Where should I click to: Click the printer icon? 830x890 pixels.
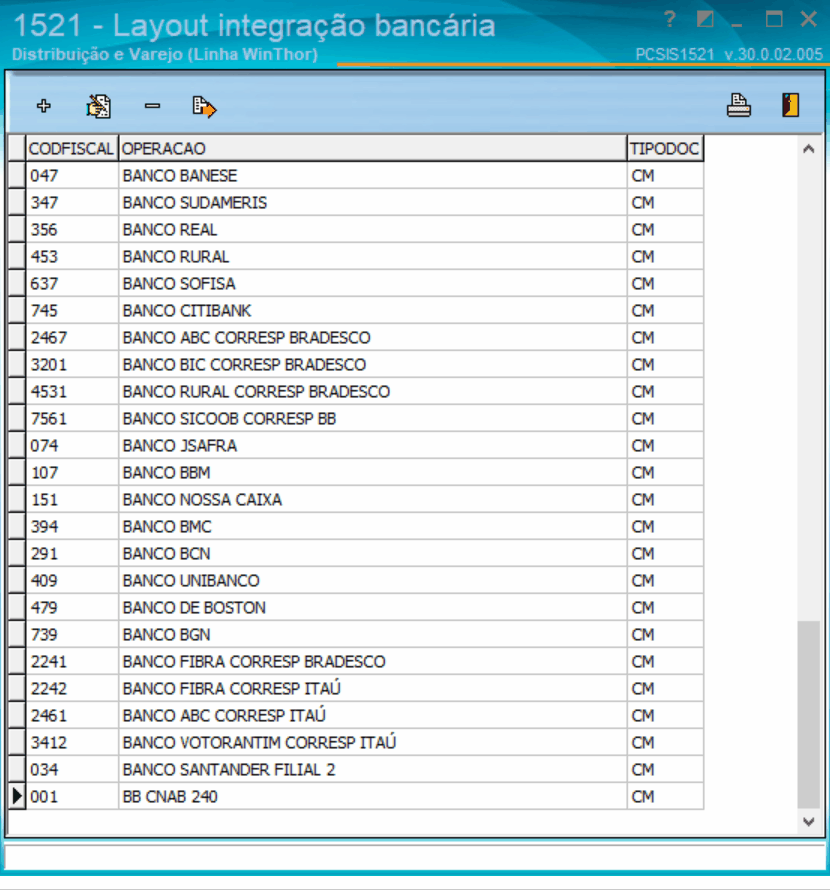click(x=739, y=106)
